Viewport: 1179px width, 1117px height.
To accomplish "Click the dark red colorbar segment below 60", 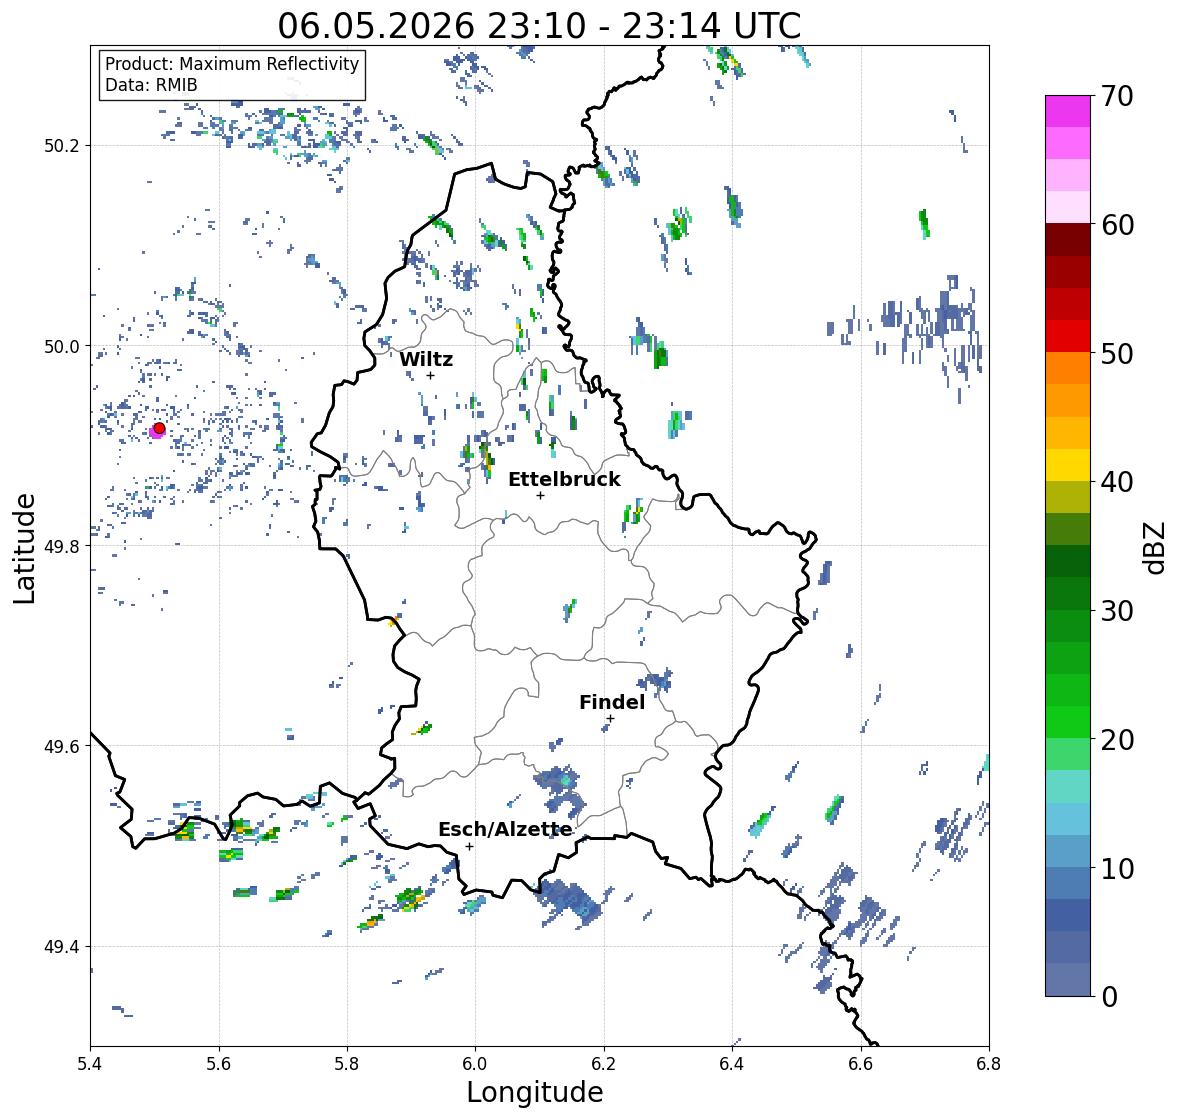I will coord(1068,240).
